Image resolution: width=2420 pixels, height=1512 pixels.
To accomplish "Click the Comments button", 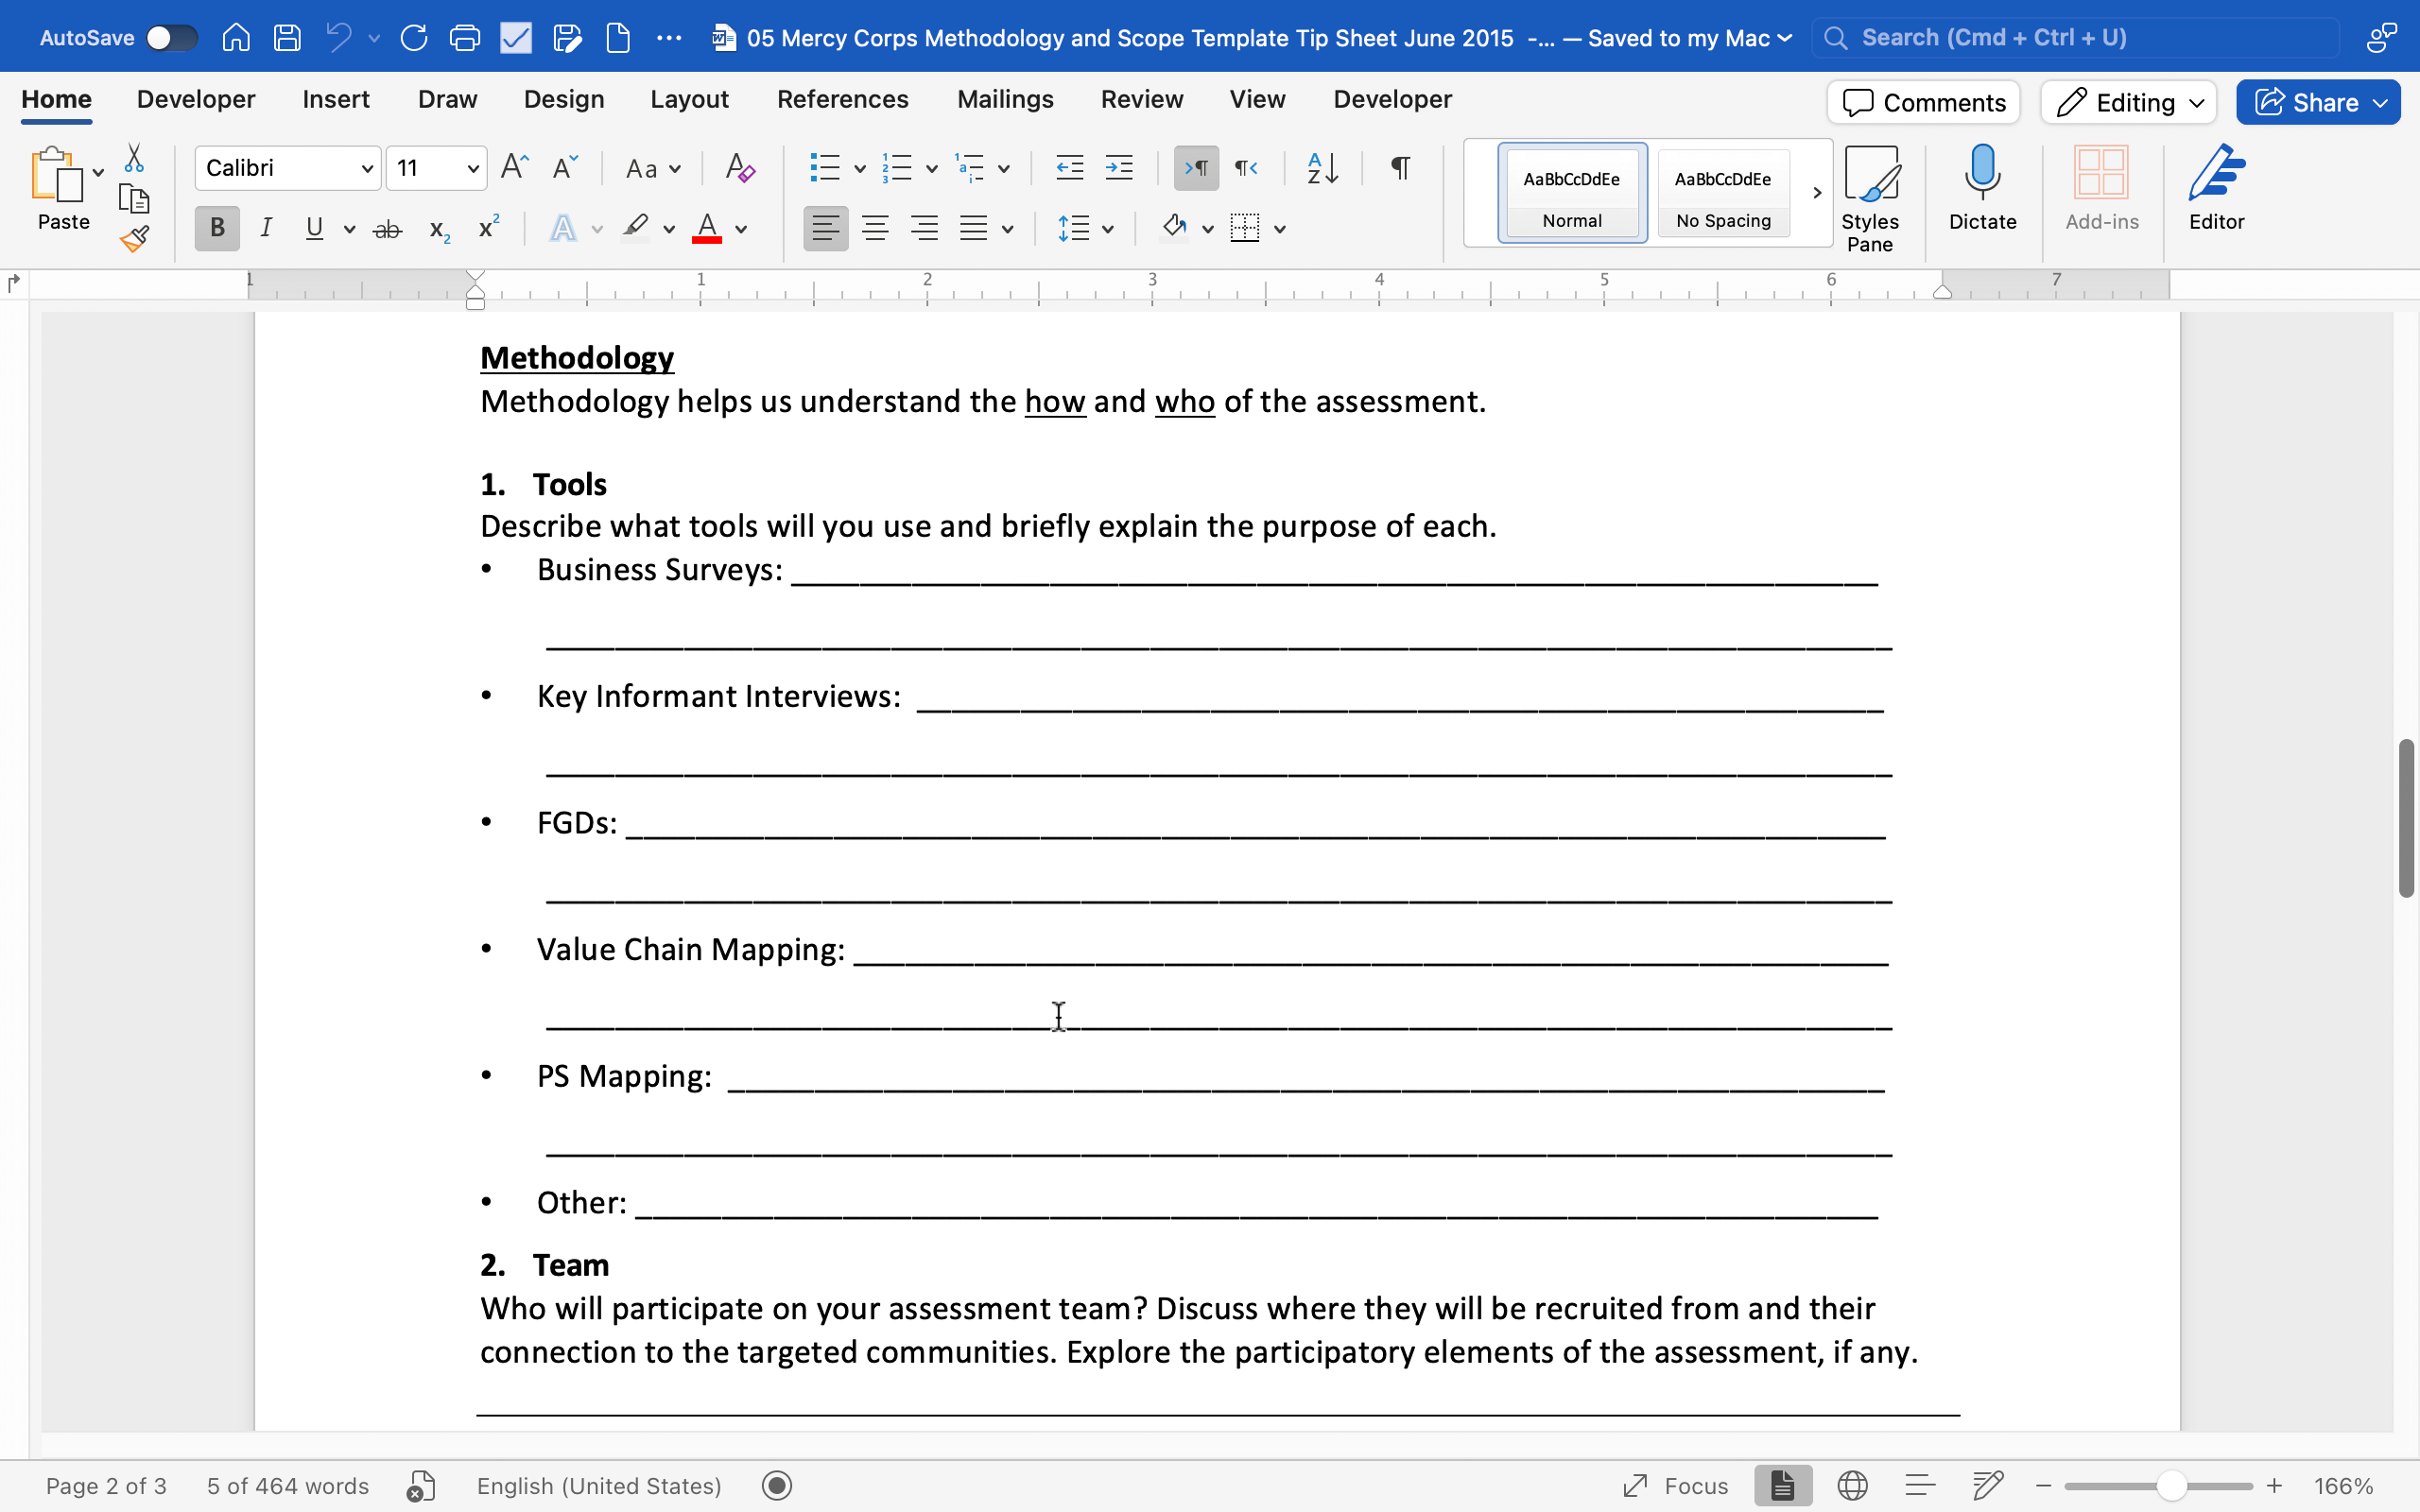I will pos(1923,102).
